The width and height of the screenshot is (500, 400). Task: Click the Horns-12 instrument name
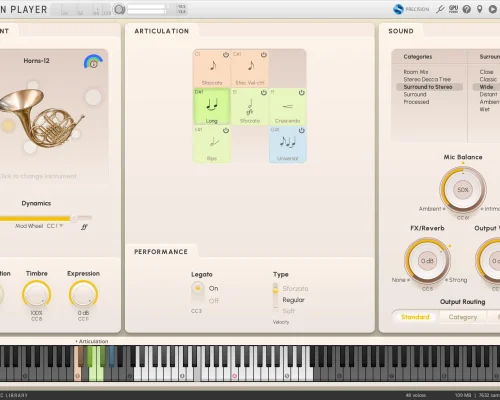(36, 61)
